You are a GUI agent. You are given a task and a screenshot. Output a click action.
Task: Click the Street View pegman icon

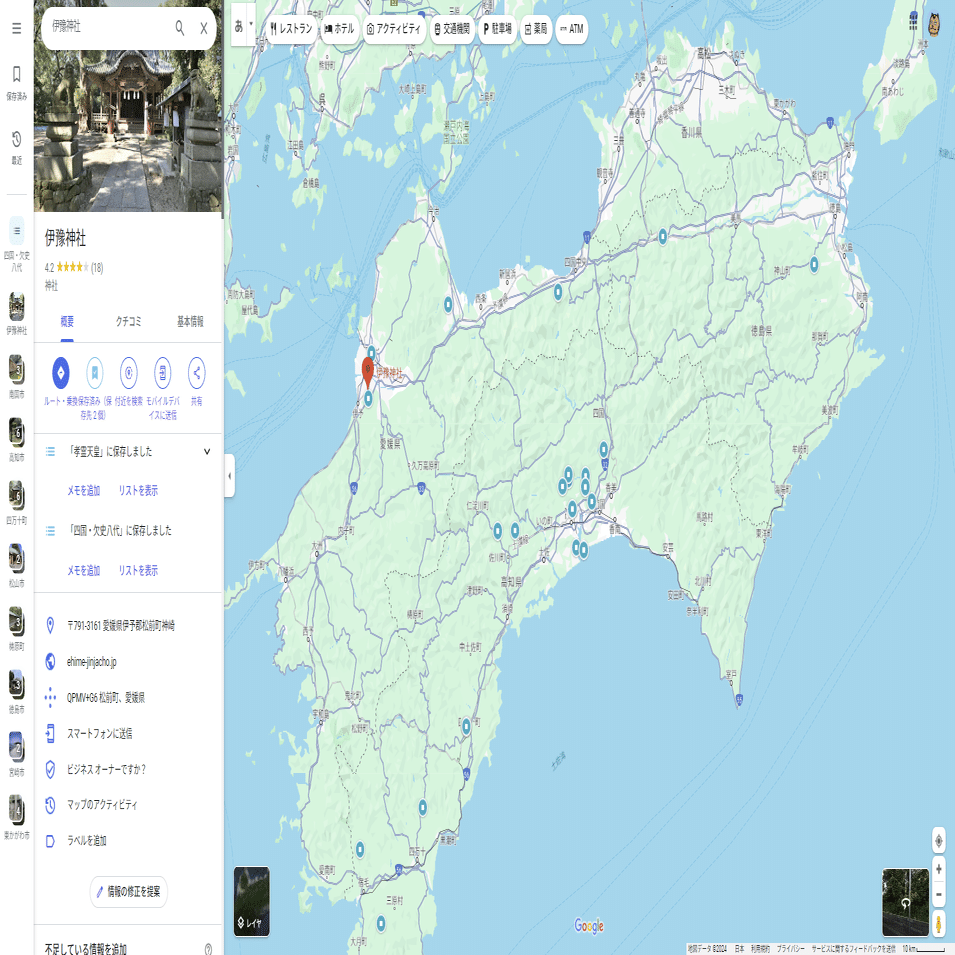click(x=939, y=923)
